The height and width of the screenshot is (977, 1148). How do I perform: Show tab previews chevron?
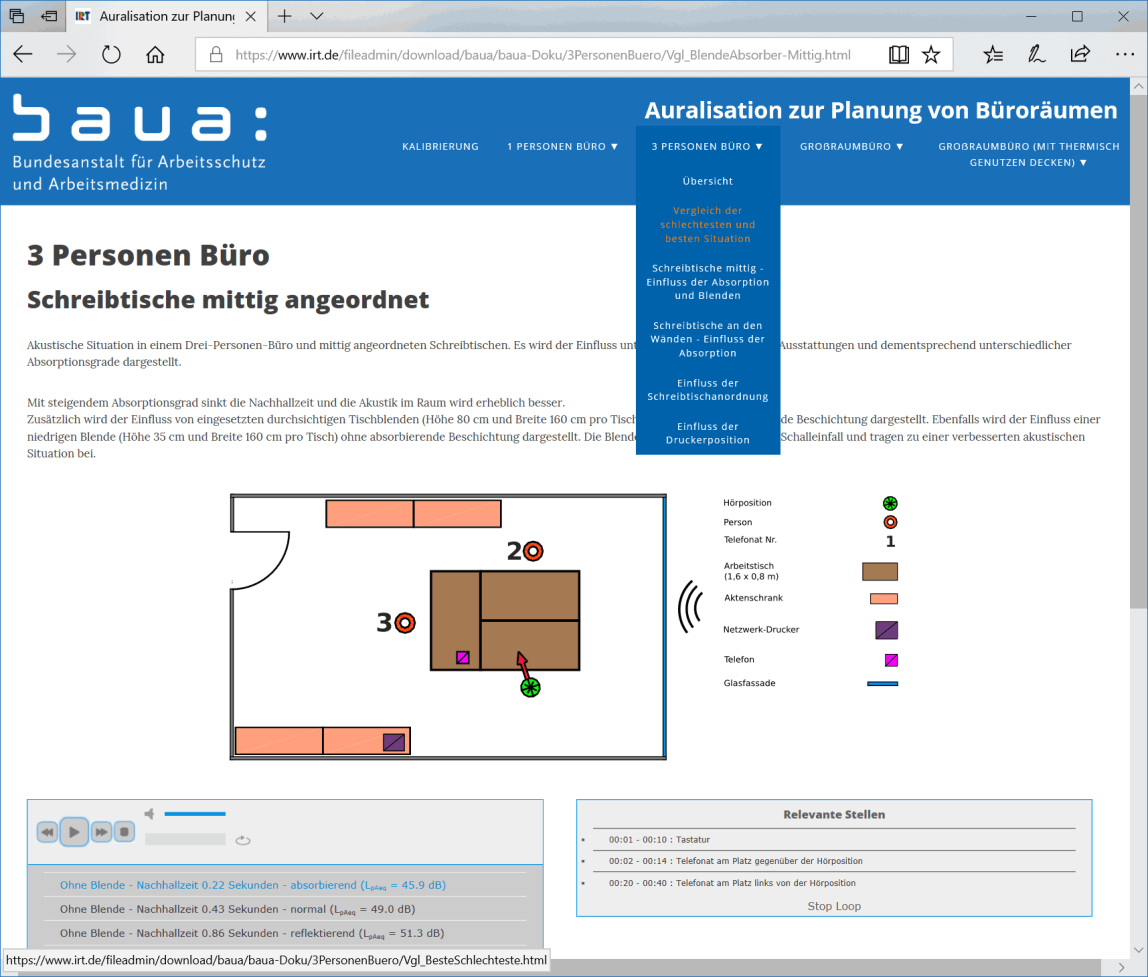316,15
